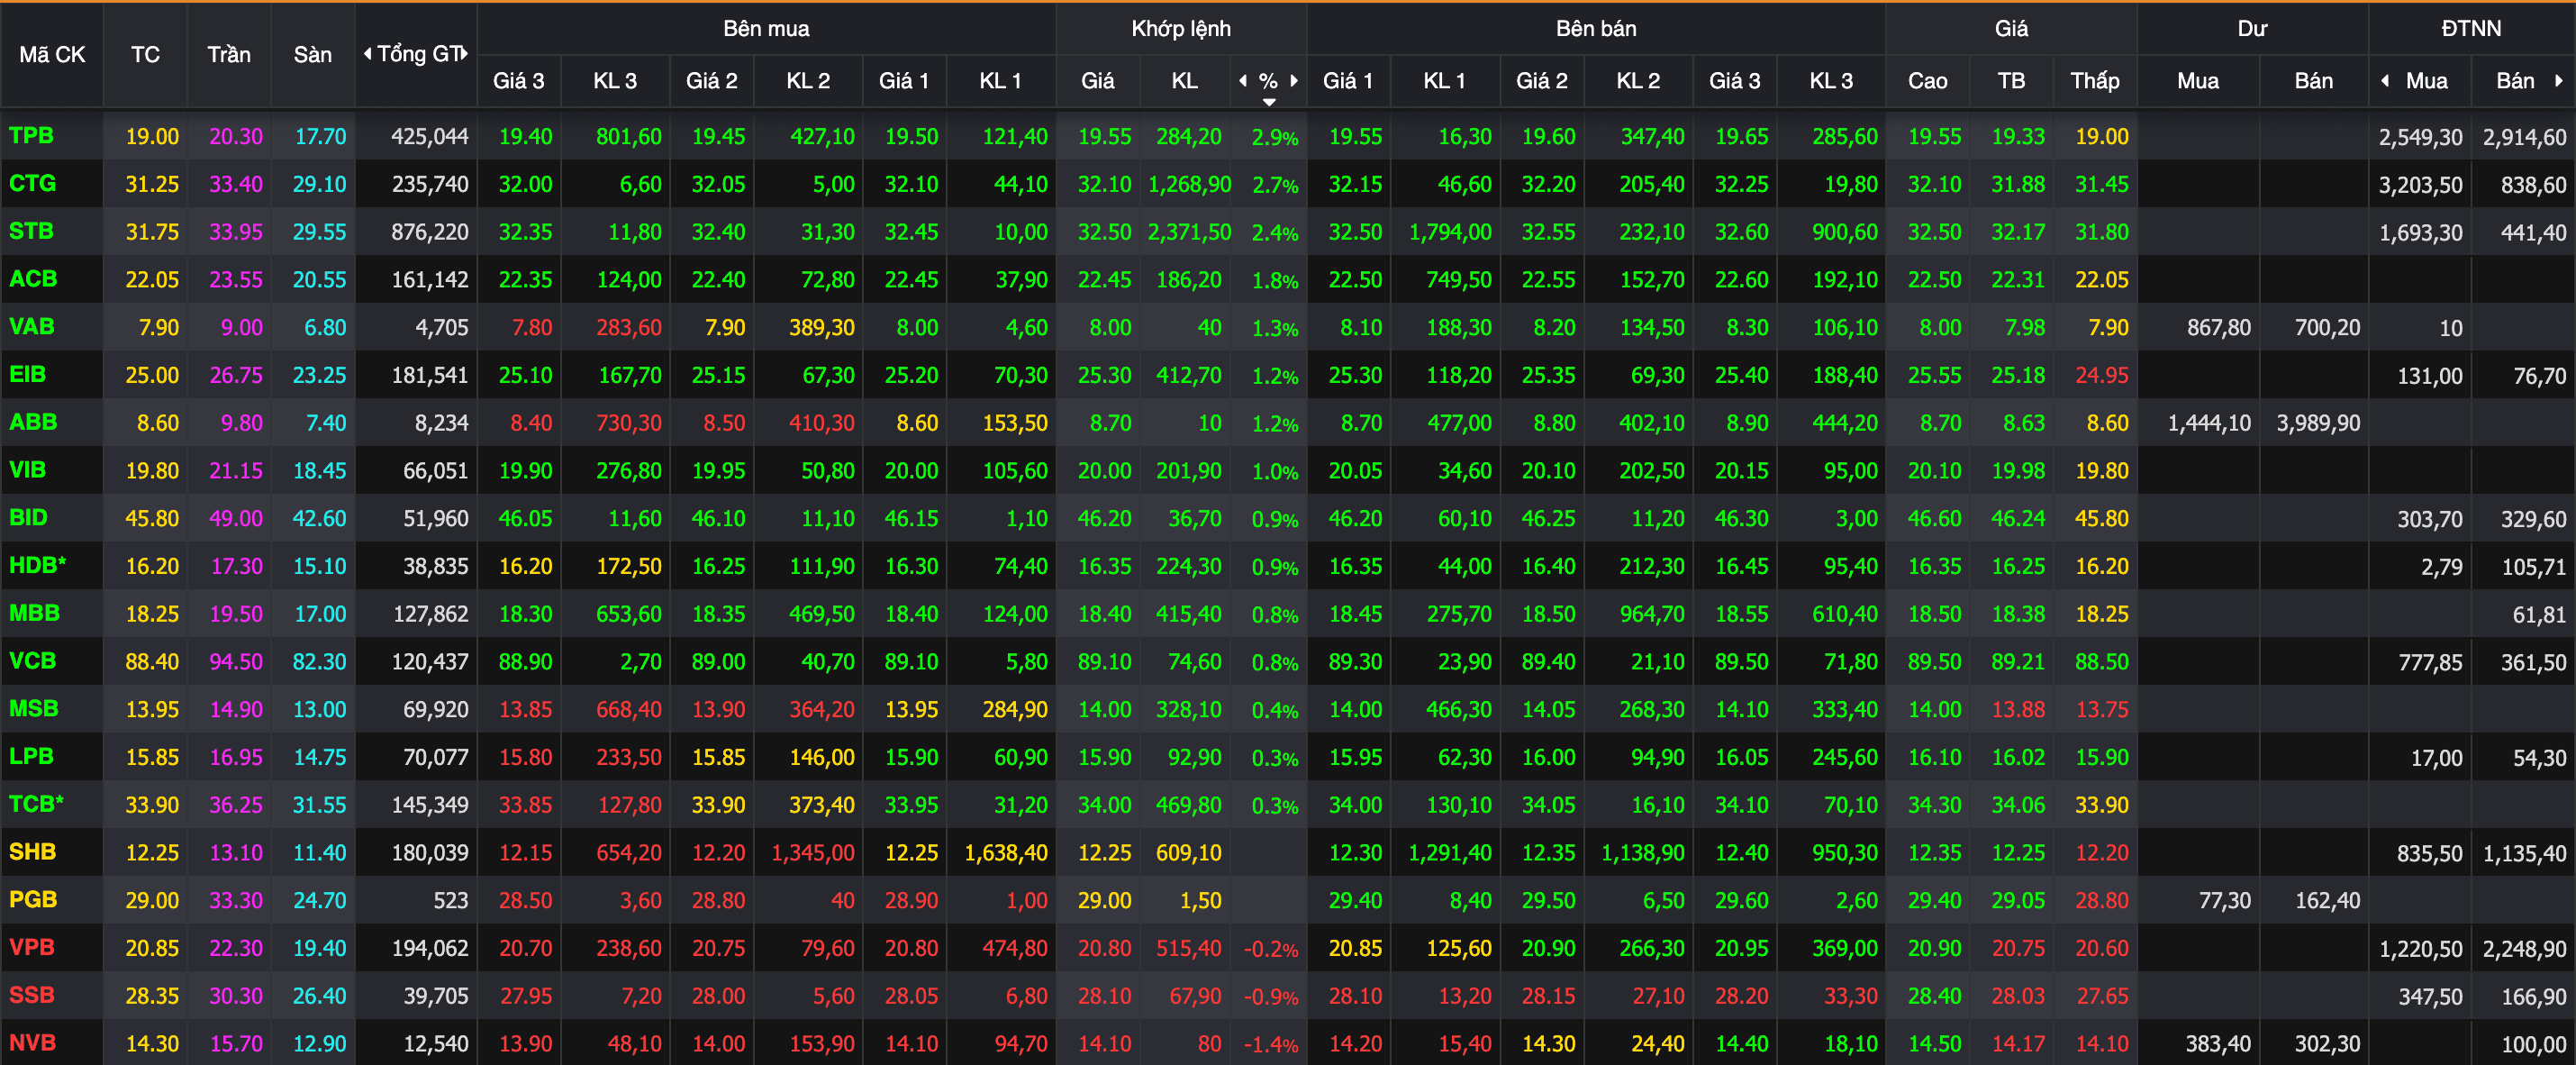
Task: Open the VIB ticker symbol
Action: tap(27, 470)
